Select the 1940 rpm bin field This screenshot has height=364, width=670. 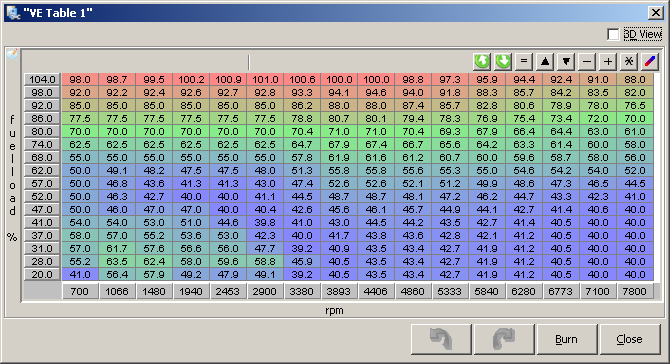[191, 291]
